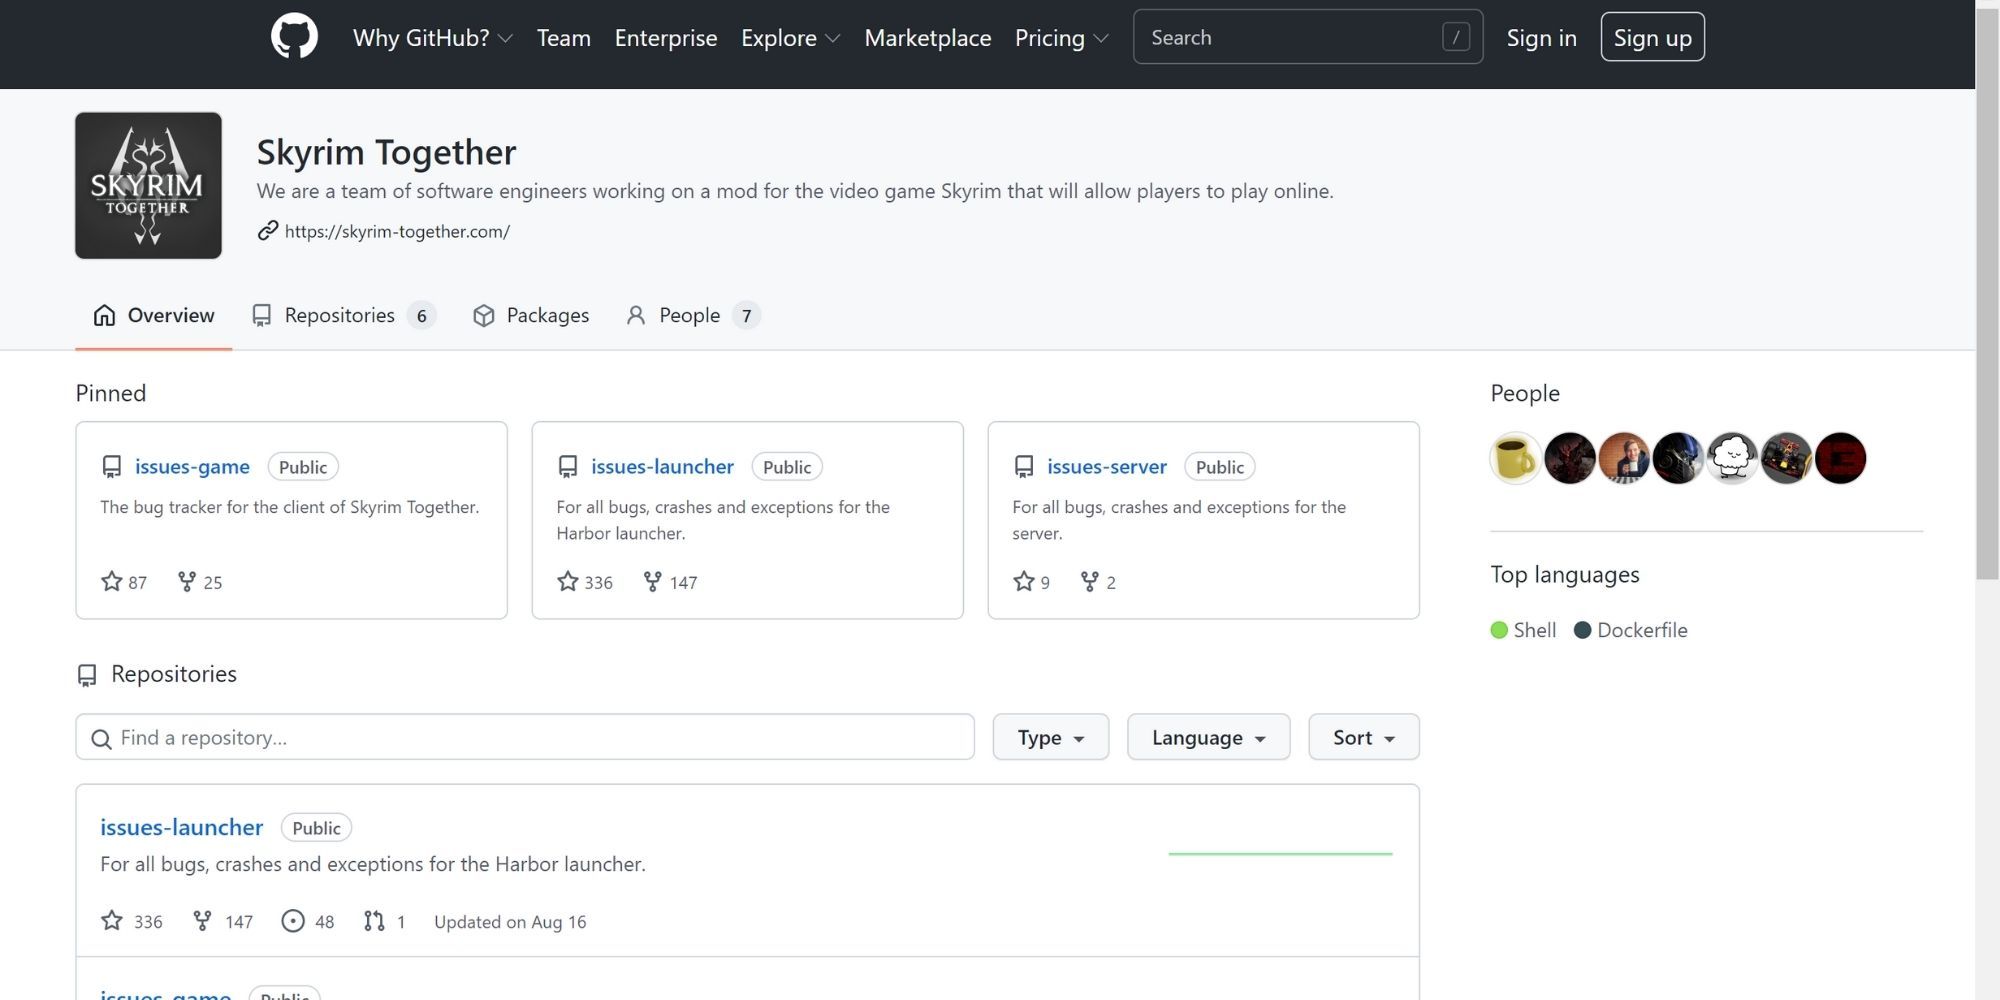The width and height of the screenshot is (2000, 1000).
Task: Switch to the Repositories tab
Action: tap(343, 315)
